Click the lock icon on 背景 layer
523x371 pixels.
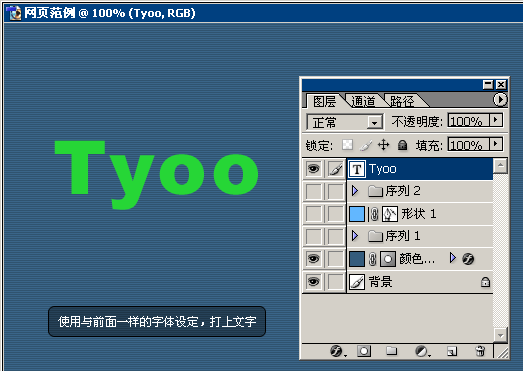click(x=485, y=282)
